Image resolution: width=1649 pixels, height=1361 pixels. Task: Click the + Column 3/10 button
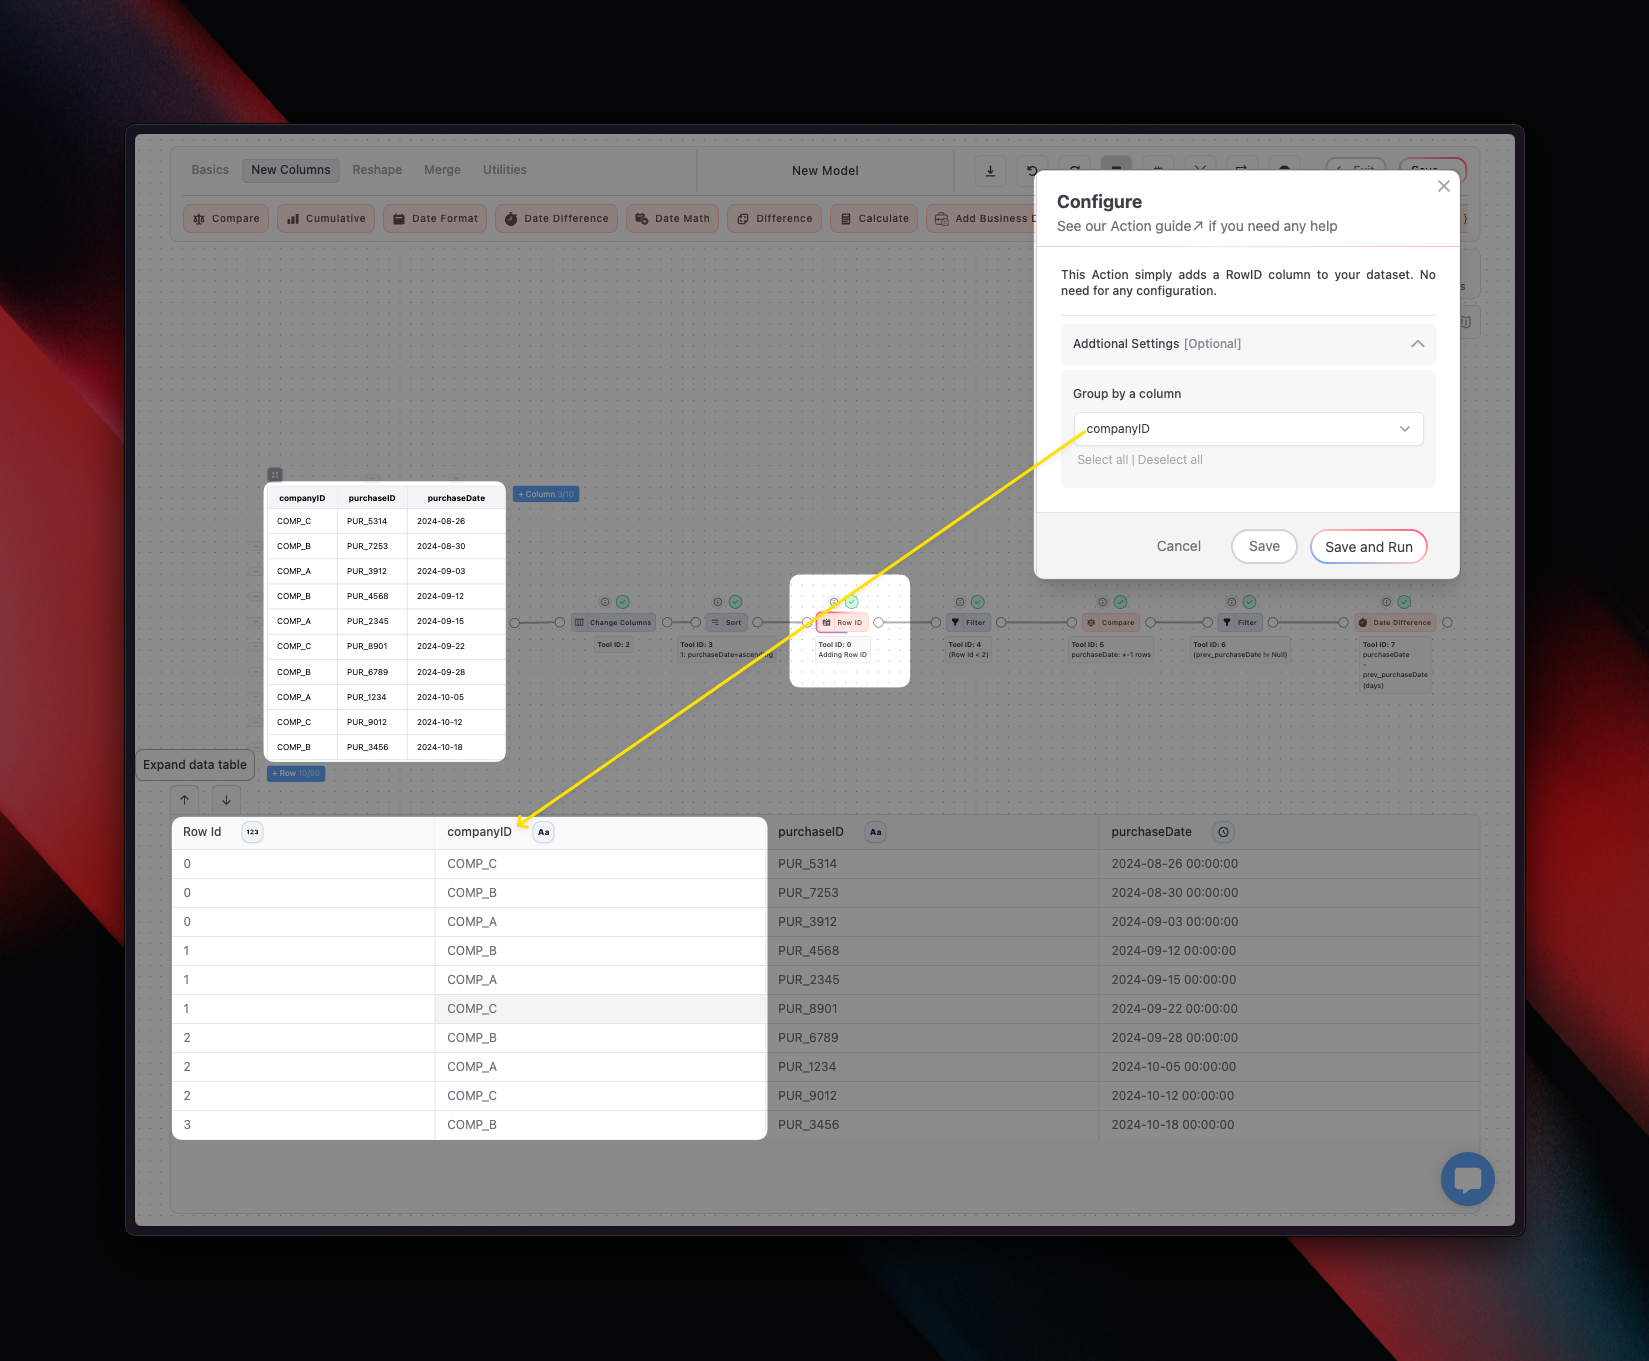coord(546,494)
